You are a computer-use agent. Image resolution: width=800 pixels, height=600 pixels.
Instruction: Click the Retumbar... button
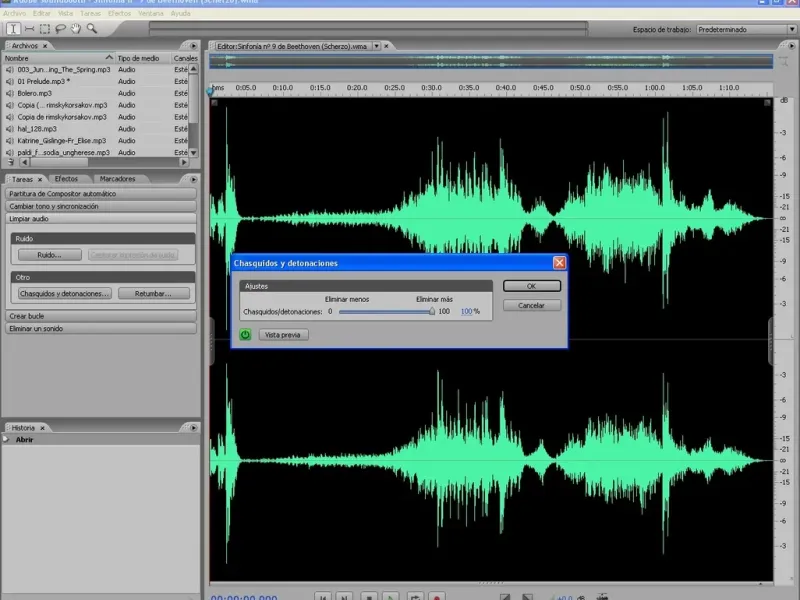click(x=154, y=293)
